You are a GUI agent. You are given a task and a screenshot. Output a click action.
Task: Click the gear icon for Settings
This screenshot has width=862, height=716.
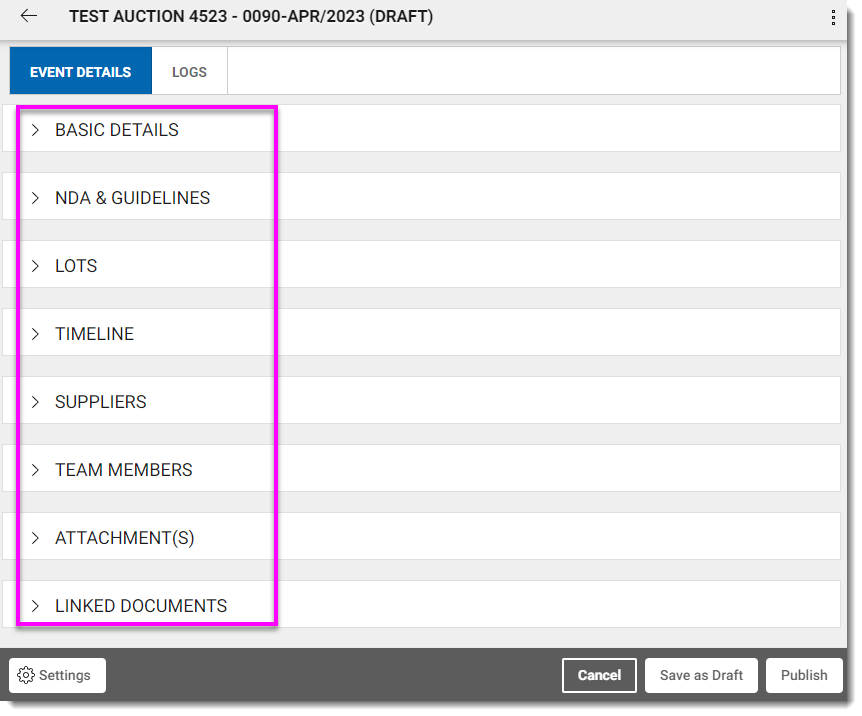tap(27, 675)
